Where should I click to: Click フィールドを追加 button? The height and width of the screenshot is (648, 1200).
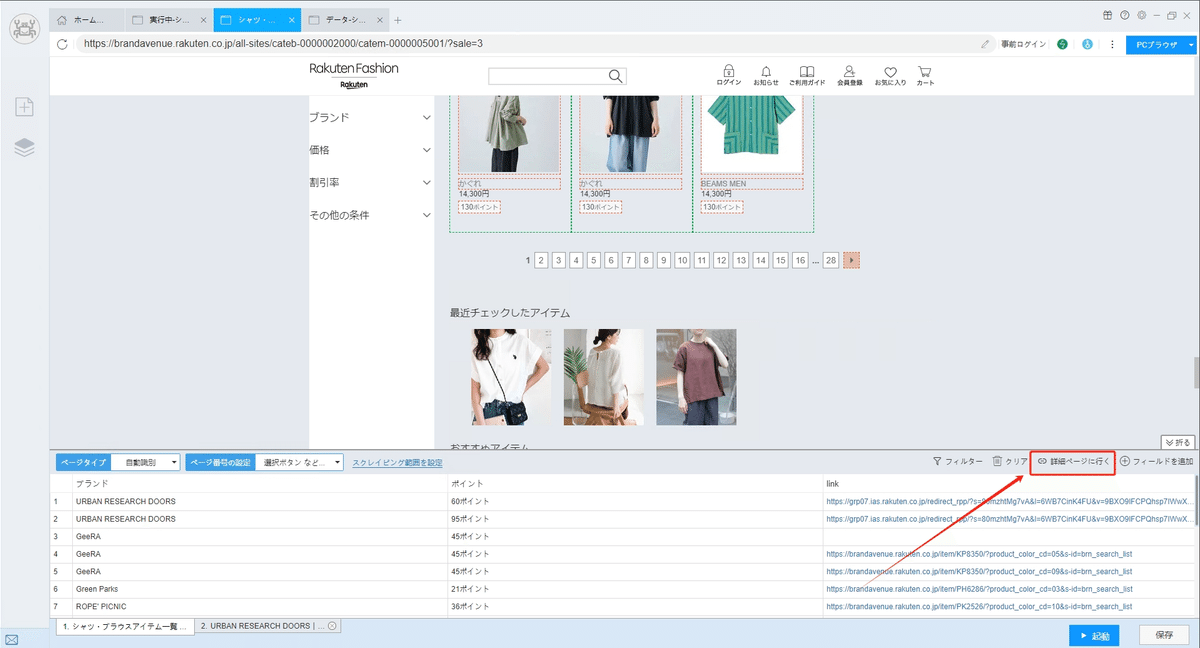point(1157,461)
